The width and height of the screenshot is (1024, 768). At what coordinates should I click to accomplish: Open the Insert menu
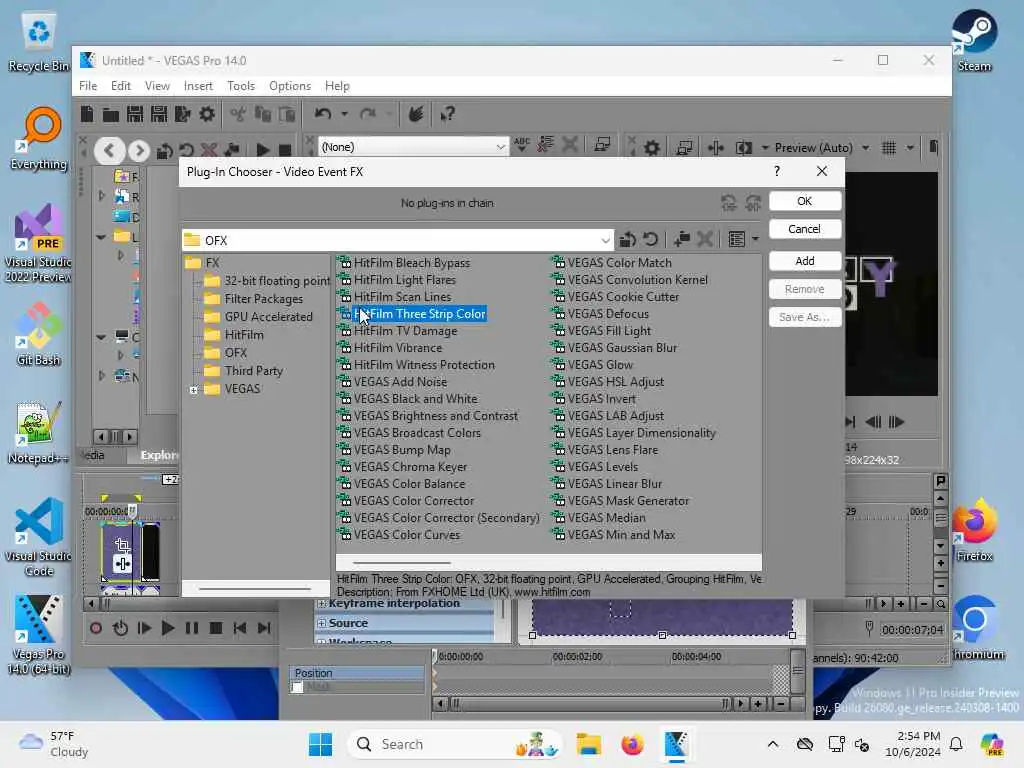pos(198,86)
